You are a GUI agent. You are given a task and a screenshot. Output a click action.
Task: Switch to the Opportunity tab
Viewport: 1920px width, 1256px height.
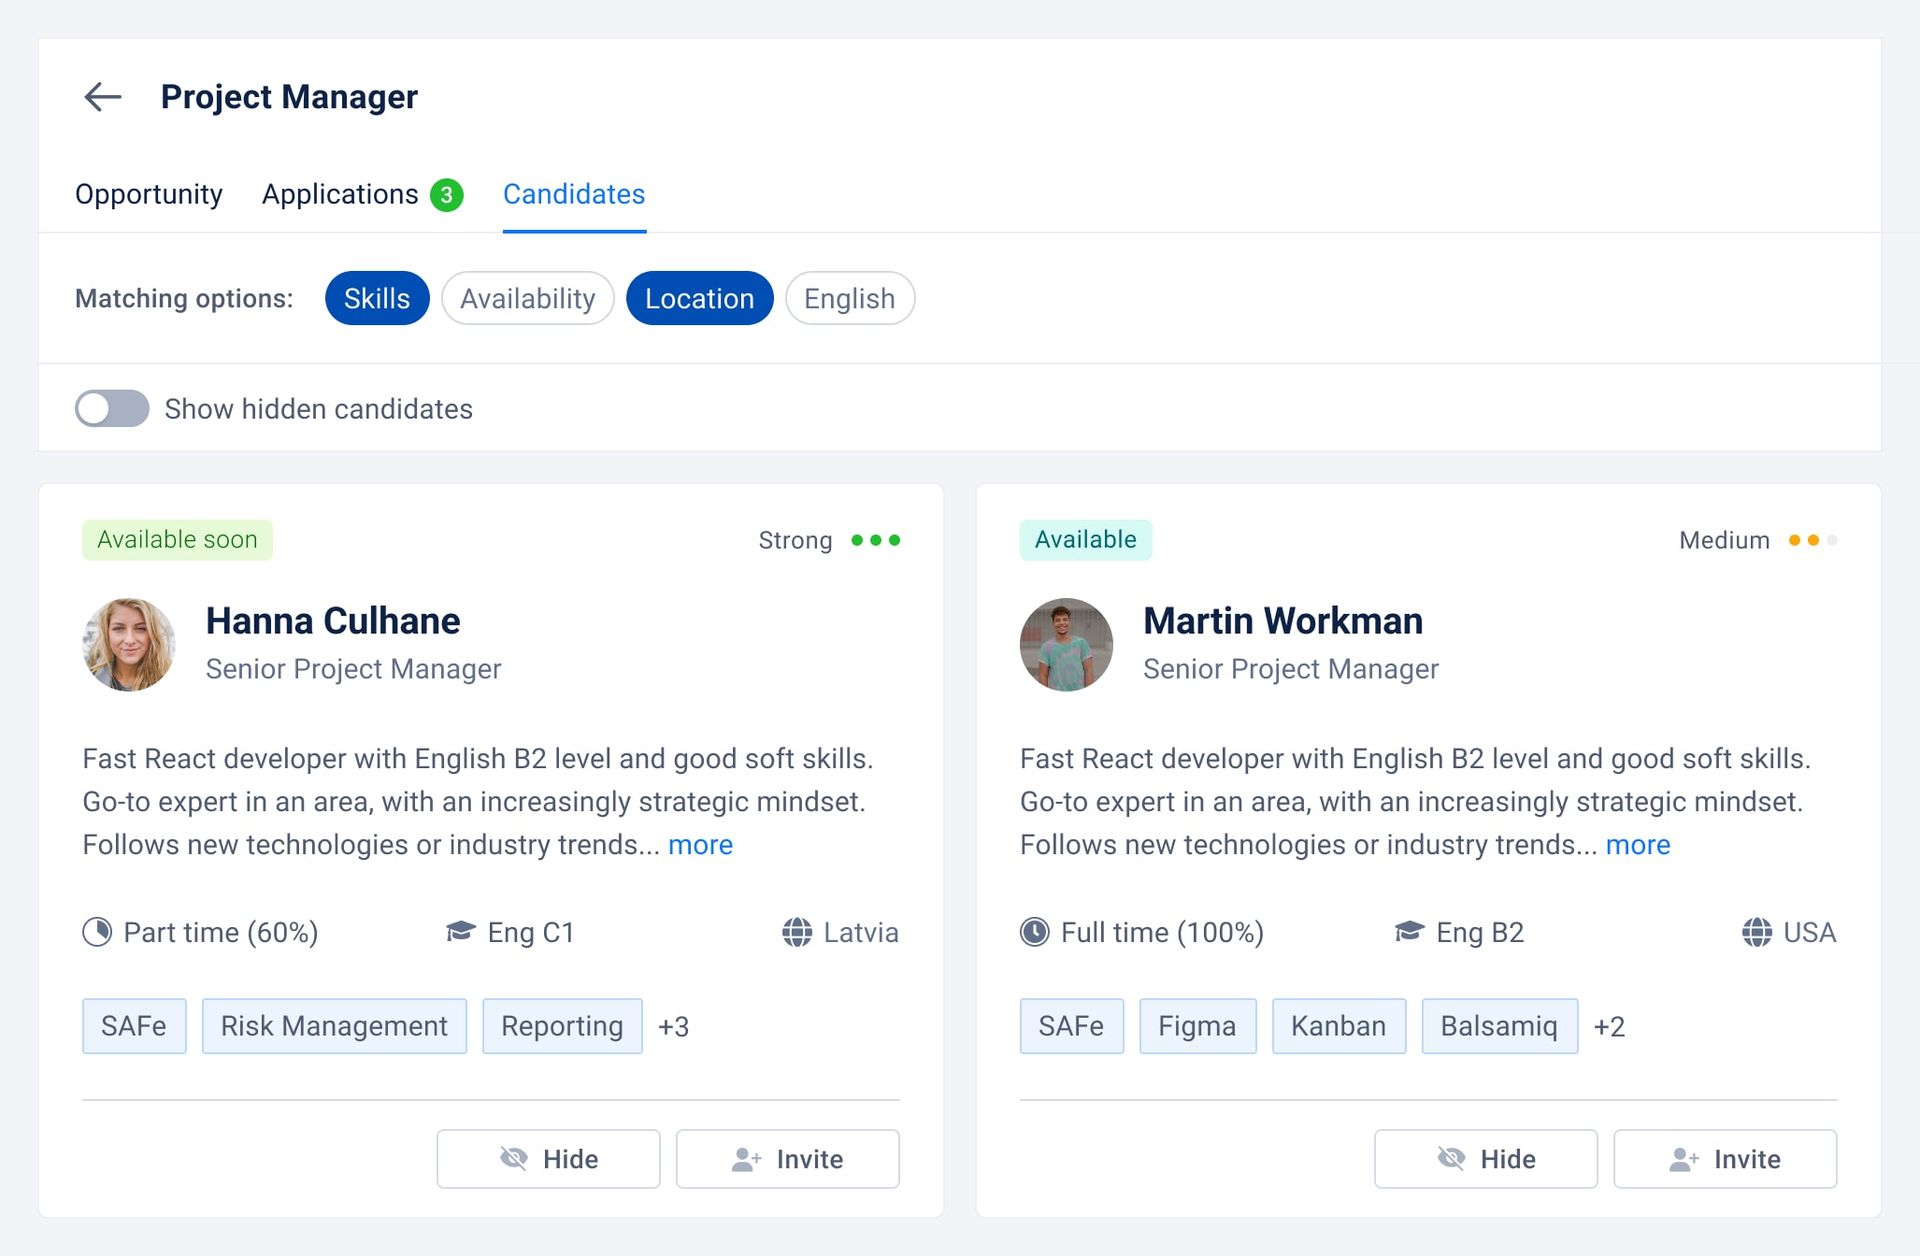coord(149,195)
